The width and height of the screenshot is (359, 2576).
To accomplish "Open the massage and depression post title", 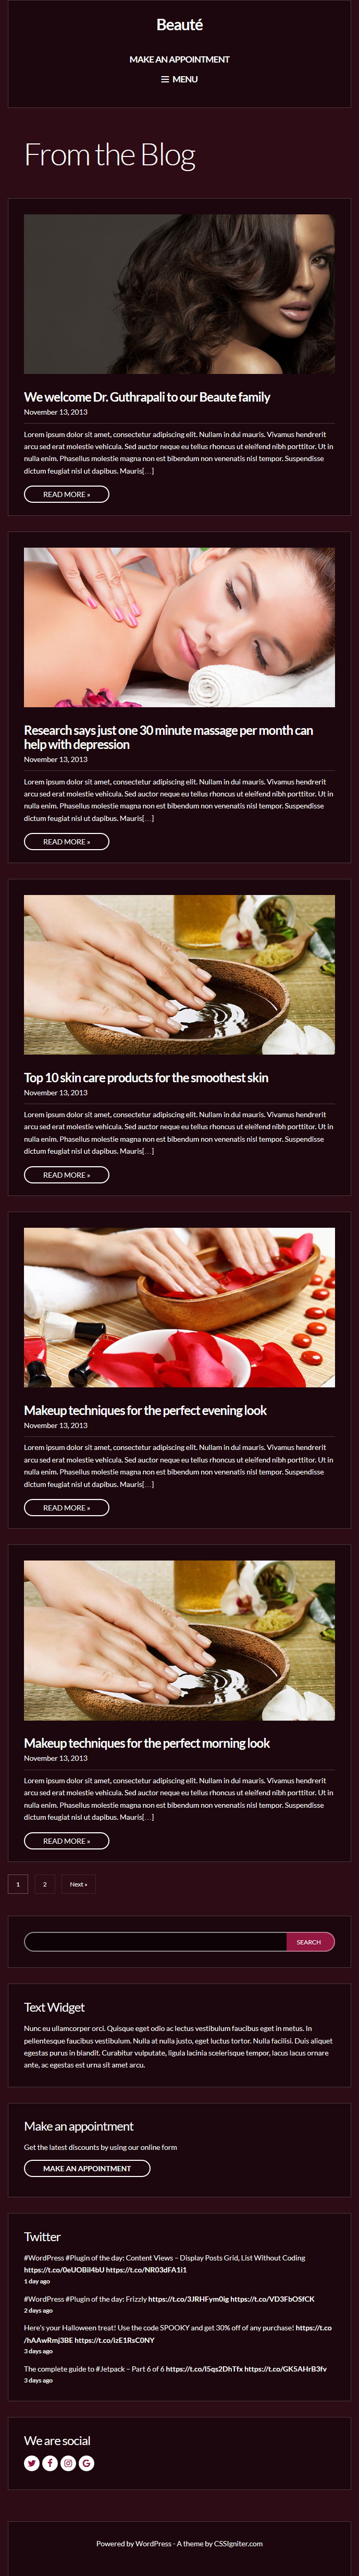I will coord(168,737).
